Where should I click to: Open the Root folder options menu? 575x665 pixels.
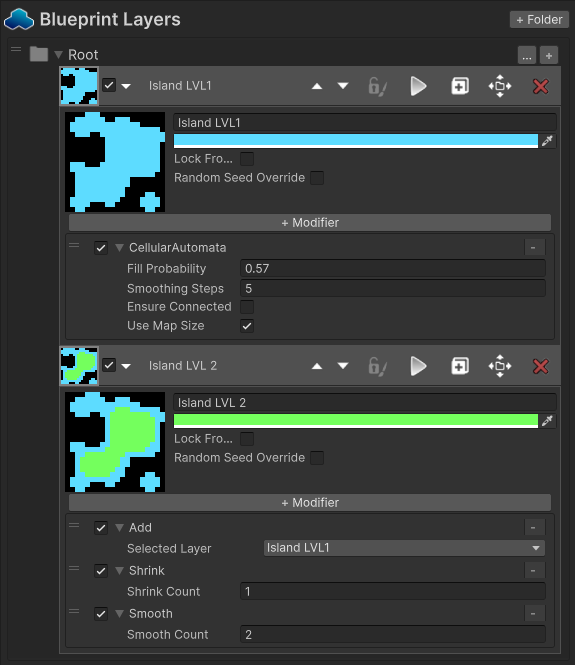527,55
